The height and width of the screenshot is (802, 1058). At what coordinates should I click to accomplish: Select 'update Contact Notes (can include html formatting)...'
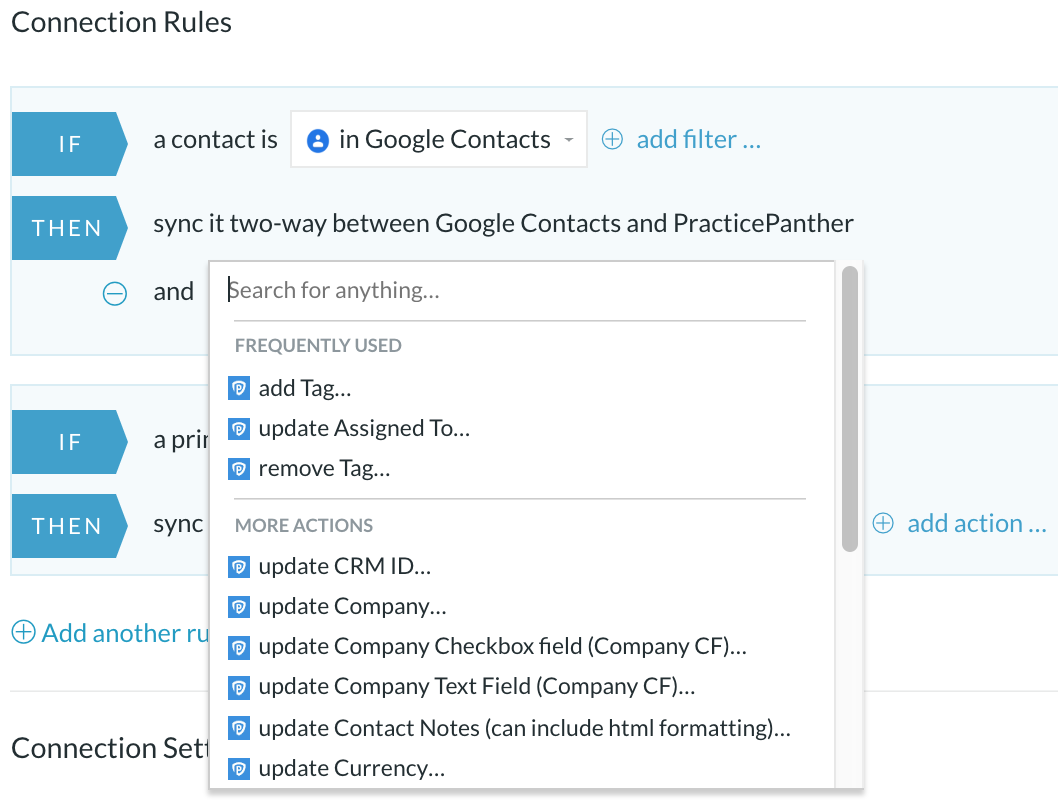(x=525, y=728)
